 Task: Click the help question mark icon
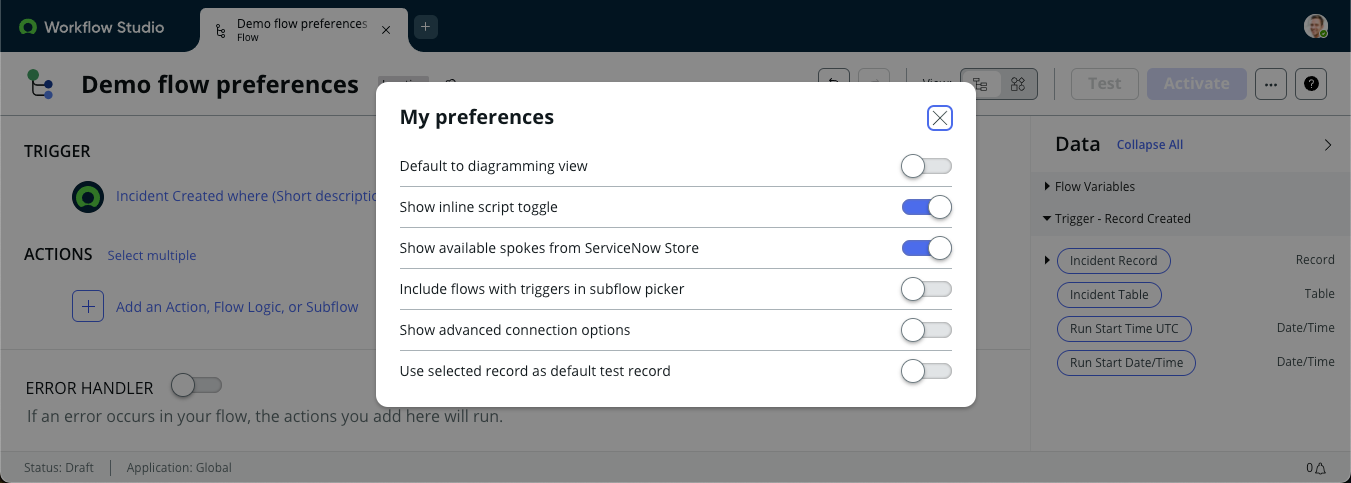(x=1310, y=84)
